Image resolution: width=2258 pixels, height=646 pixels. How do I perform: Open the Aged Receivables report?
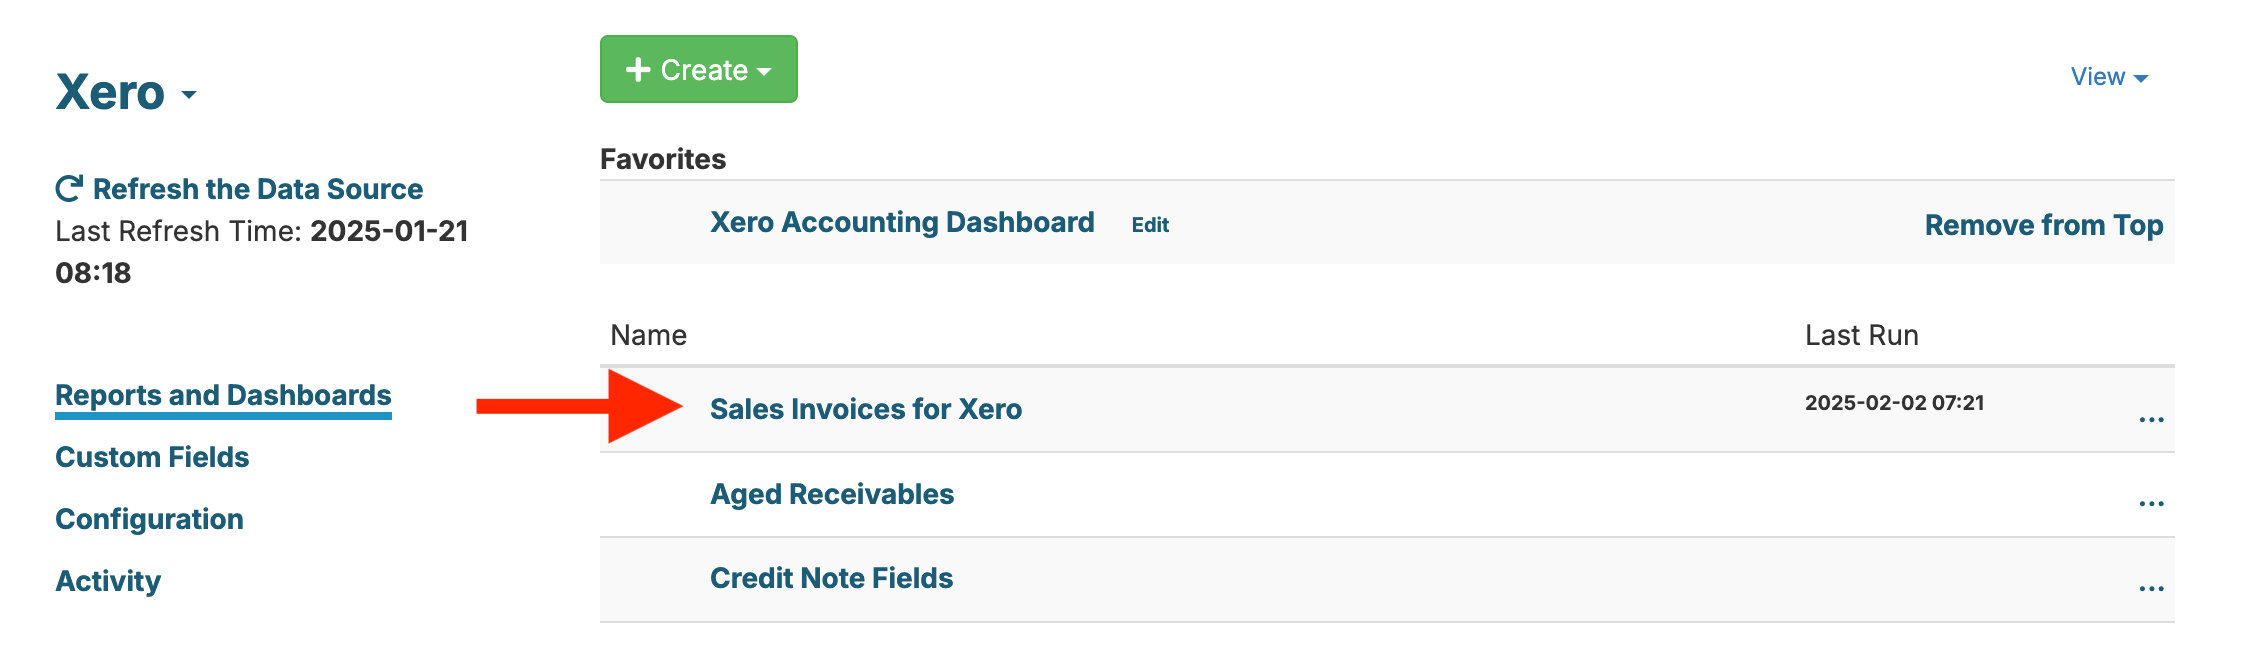(x=831, y=494)
